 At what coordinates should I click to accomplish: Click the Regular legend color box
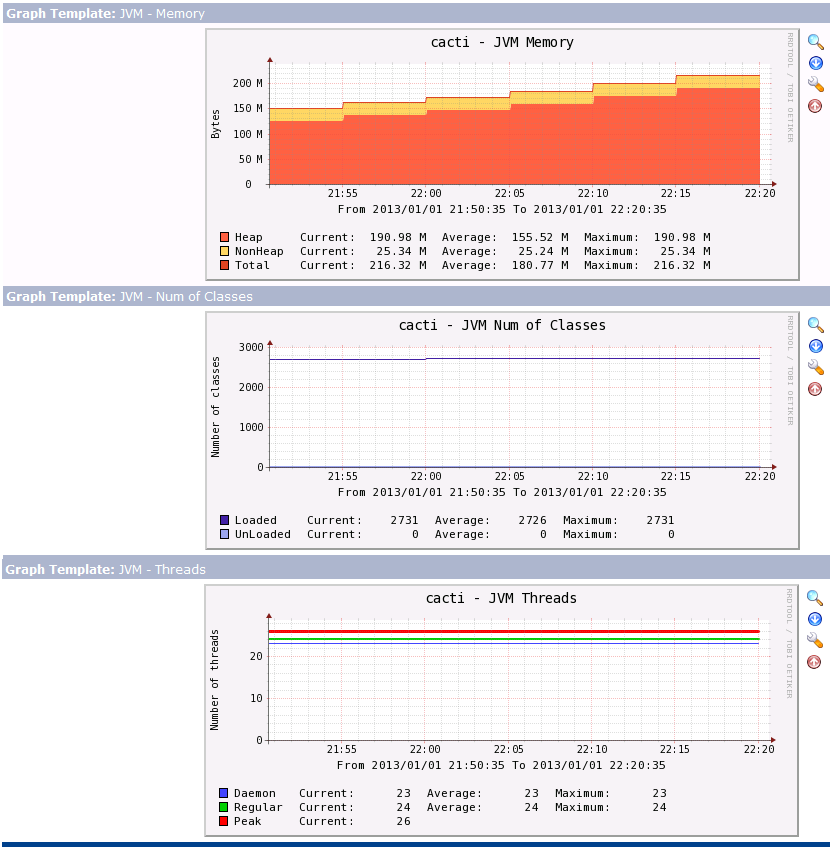click(x=223, y=807)
